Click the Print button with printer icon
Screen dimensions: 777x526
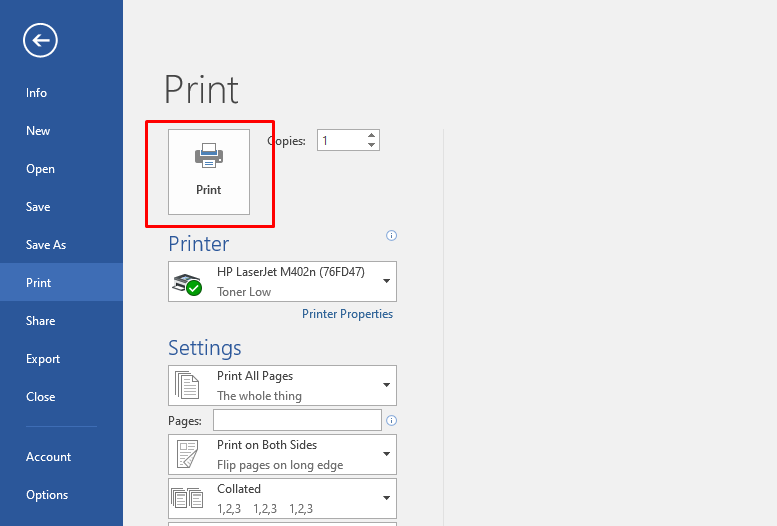(208, 171)
